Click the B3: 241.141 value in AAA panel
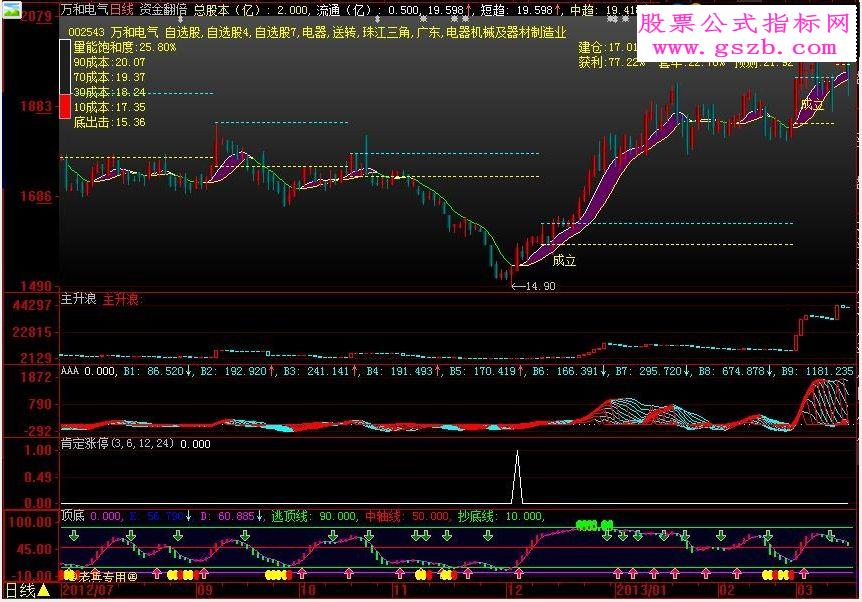 coord(321,371)
